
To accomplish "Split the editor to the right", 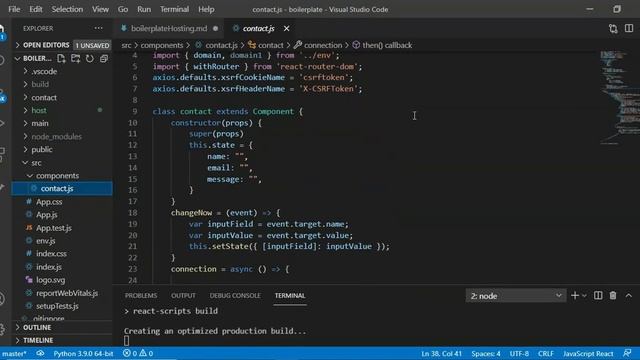I will (x=629, y=29).
